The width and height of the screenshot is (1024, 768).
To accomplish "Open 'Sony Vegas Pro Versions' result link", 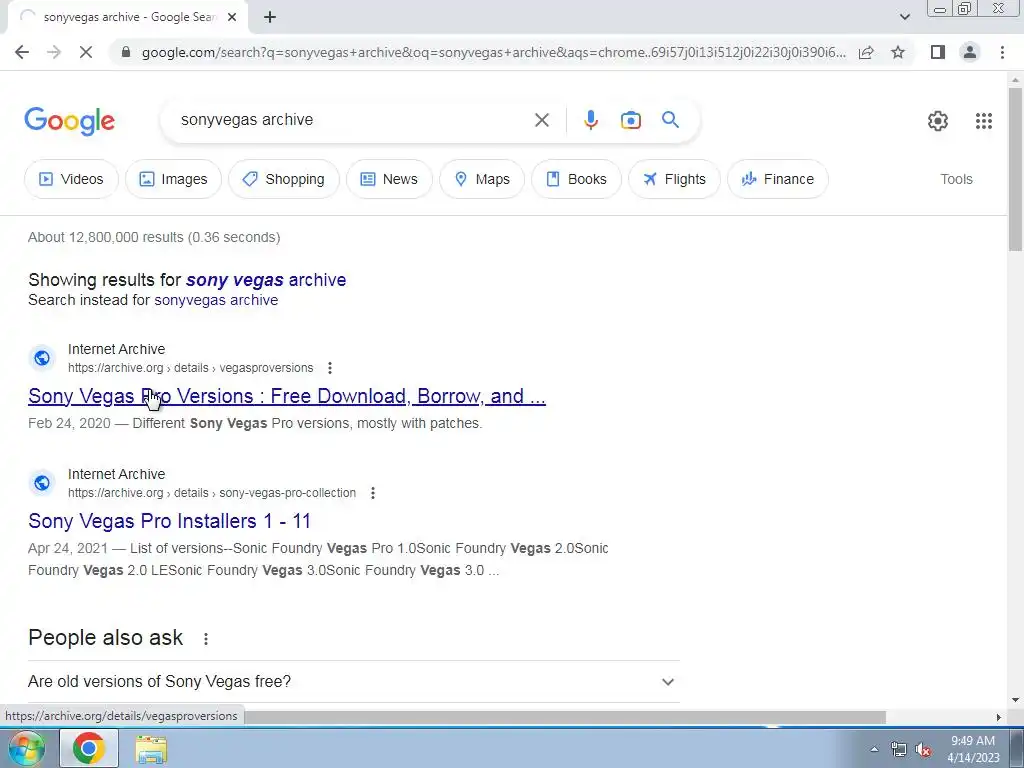I will click(287, 396).
